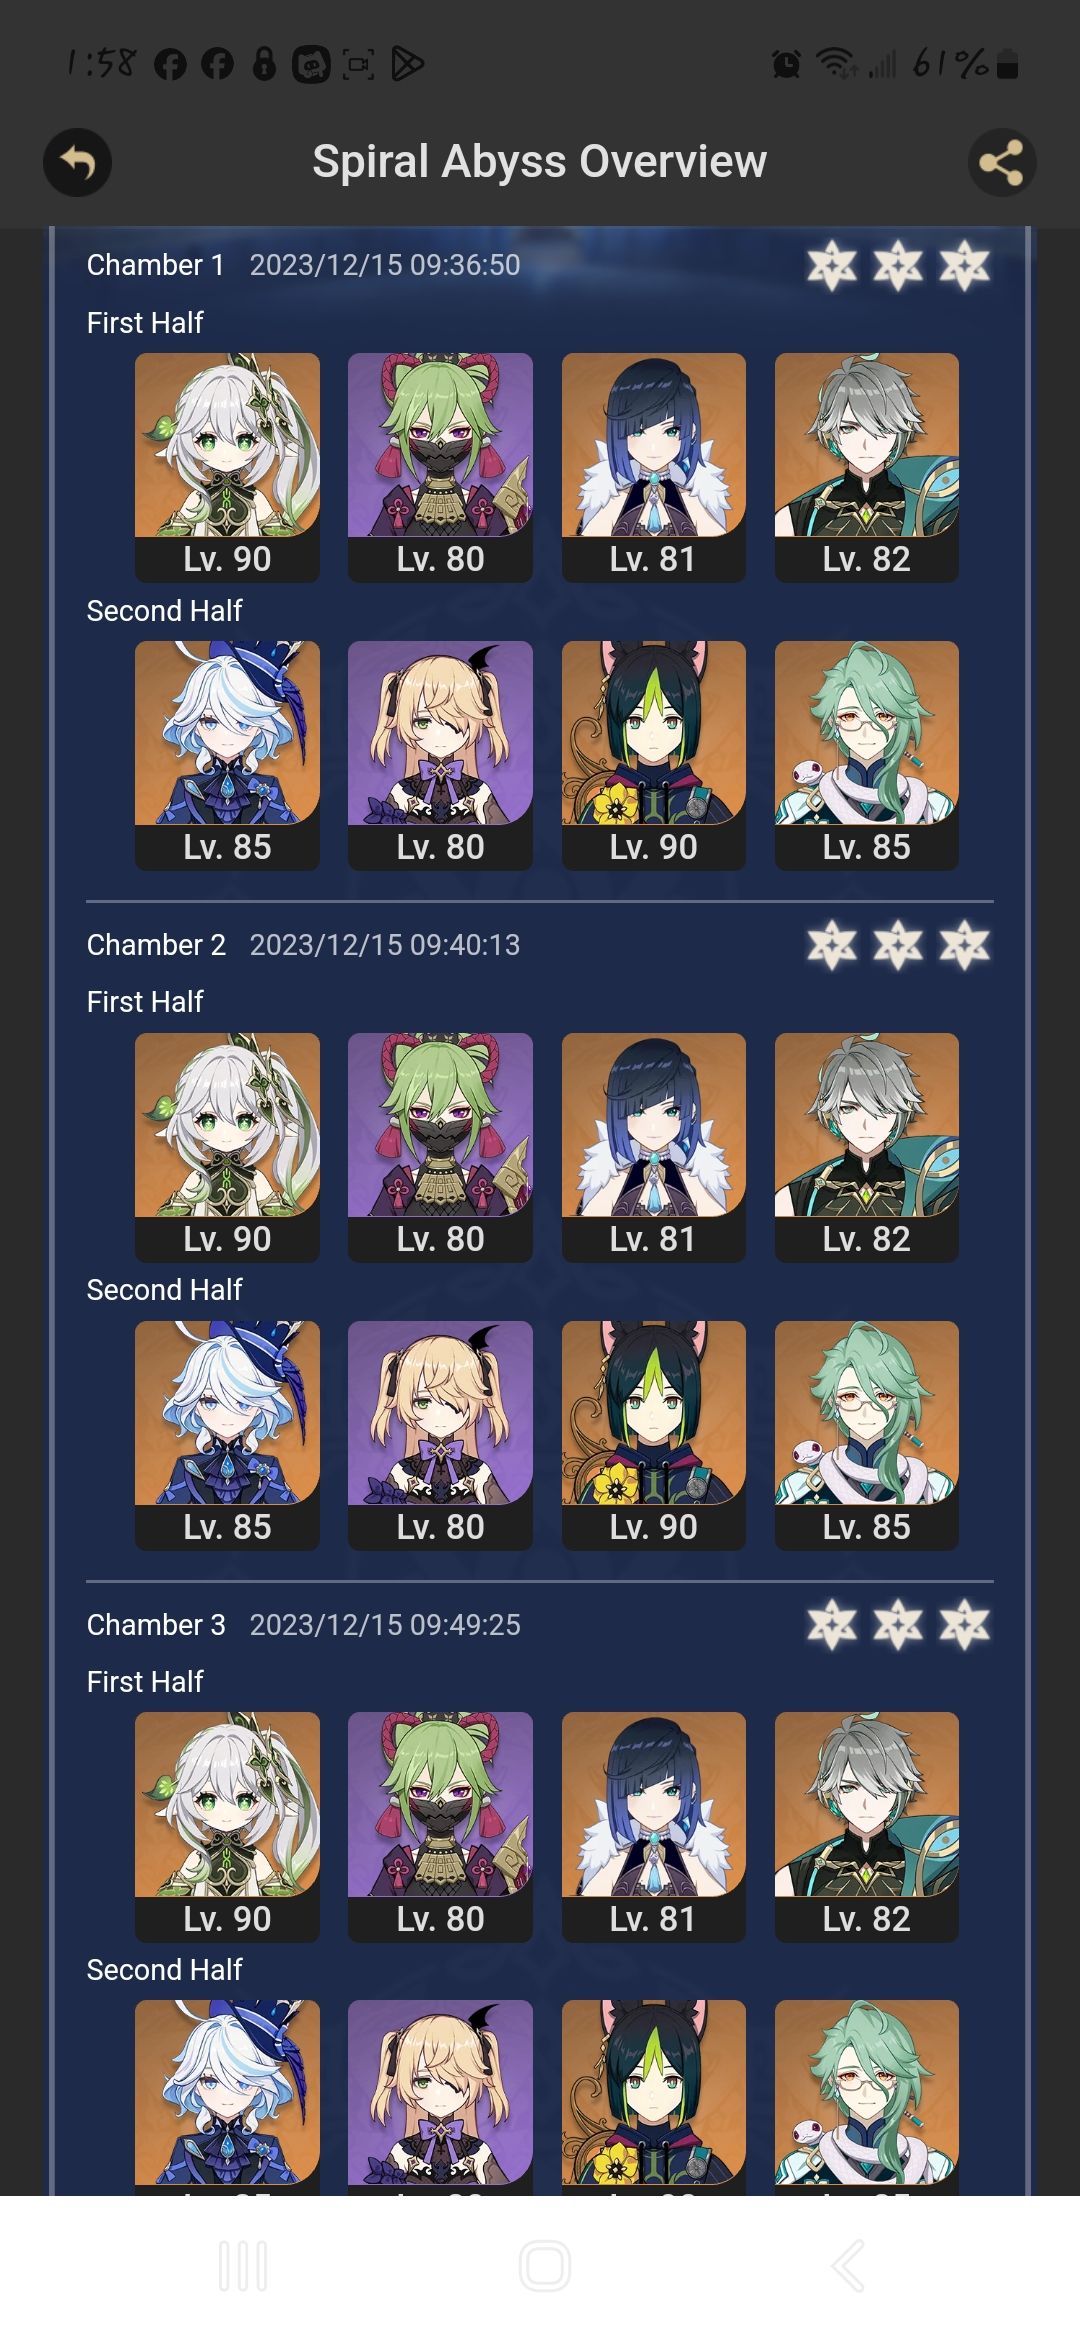Screen dimensions: 1080x2340
Task: Tap Chamber 3 timestamp 09:49:25
Action: click(385, 1625)
